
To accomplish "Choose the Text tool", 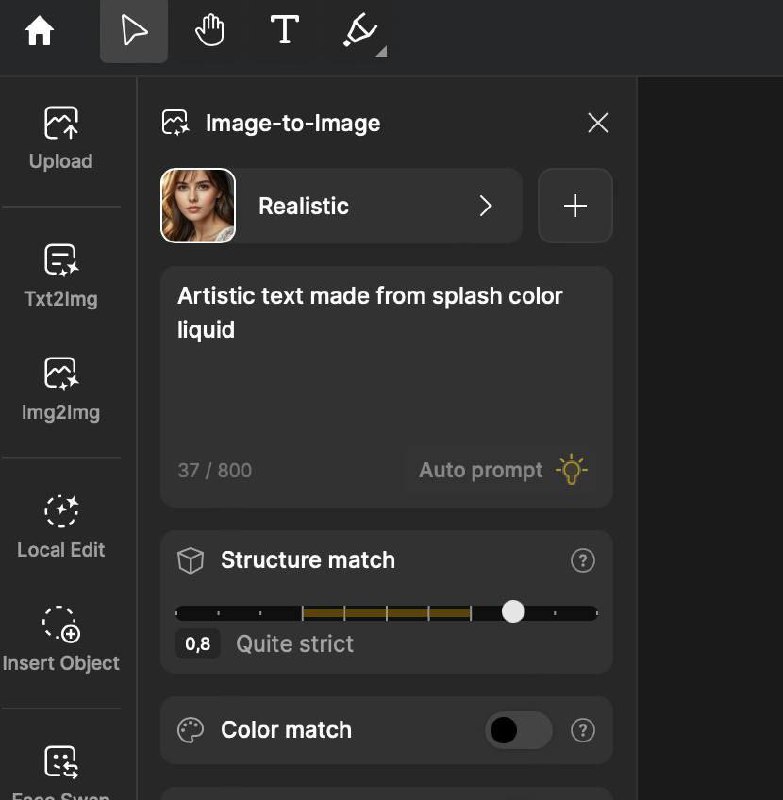I will 284,29.
